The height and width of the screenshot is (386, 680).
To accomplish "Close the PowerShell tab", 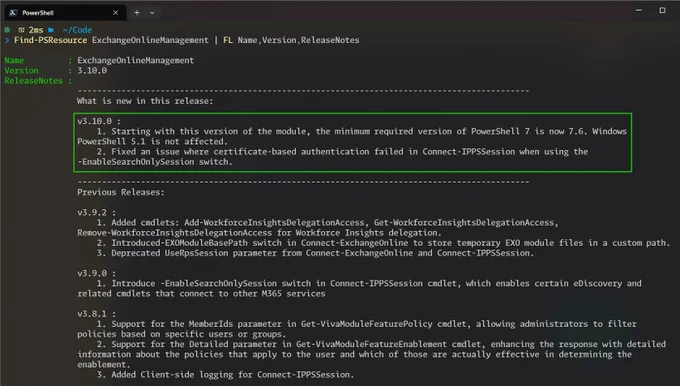I will [x=115, y=13].
